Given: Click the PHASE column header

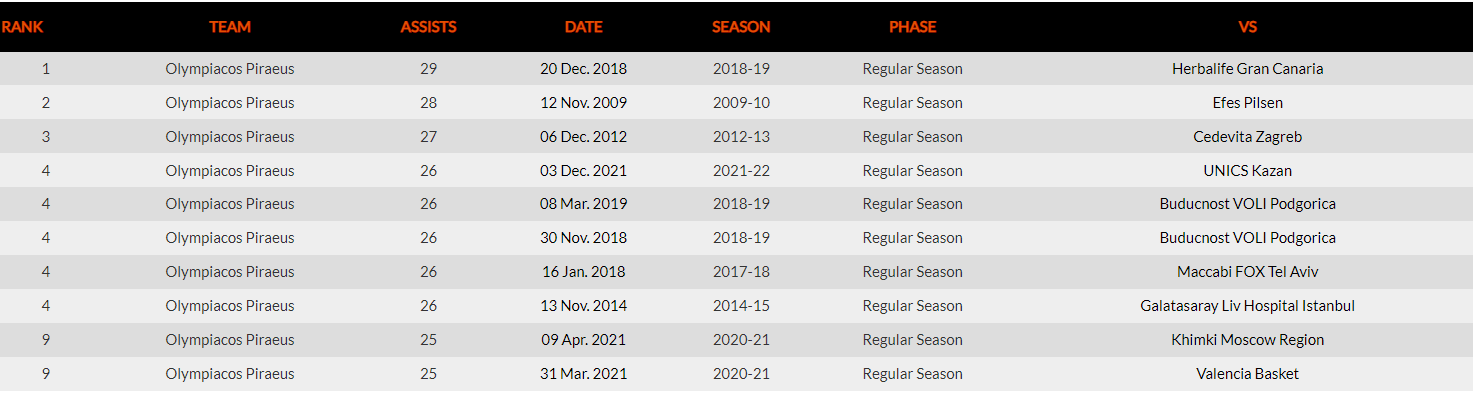Looking at the screenshot, I should (912, 27).
